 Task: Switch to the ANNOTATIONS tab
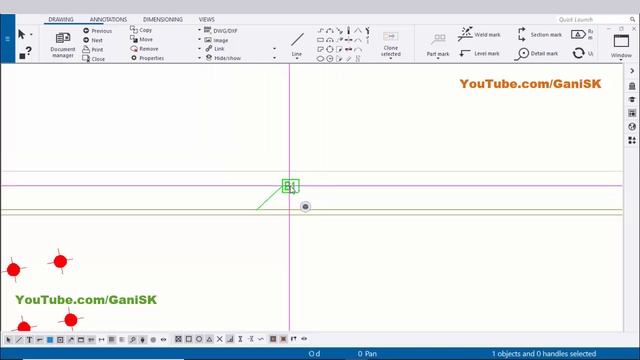108,20
